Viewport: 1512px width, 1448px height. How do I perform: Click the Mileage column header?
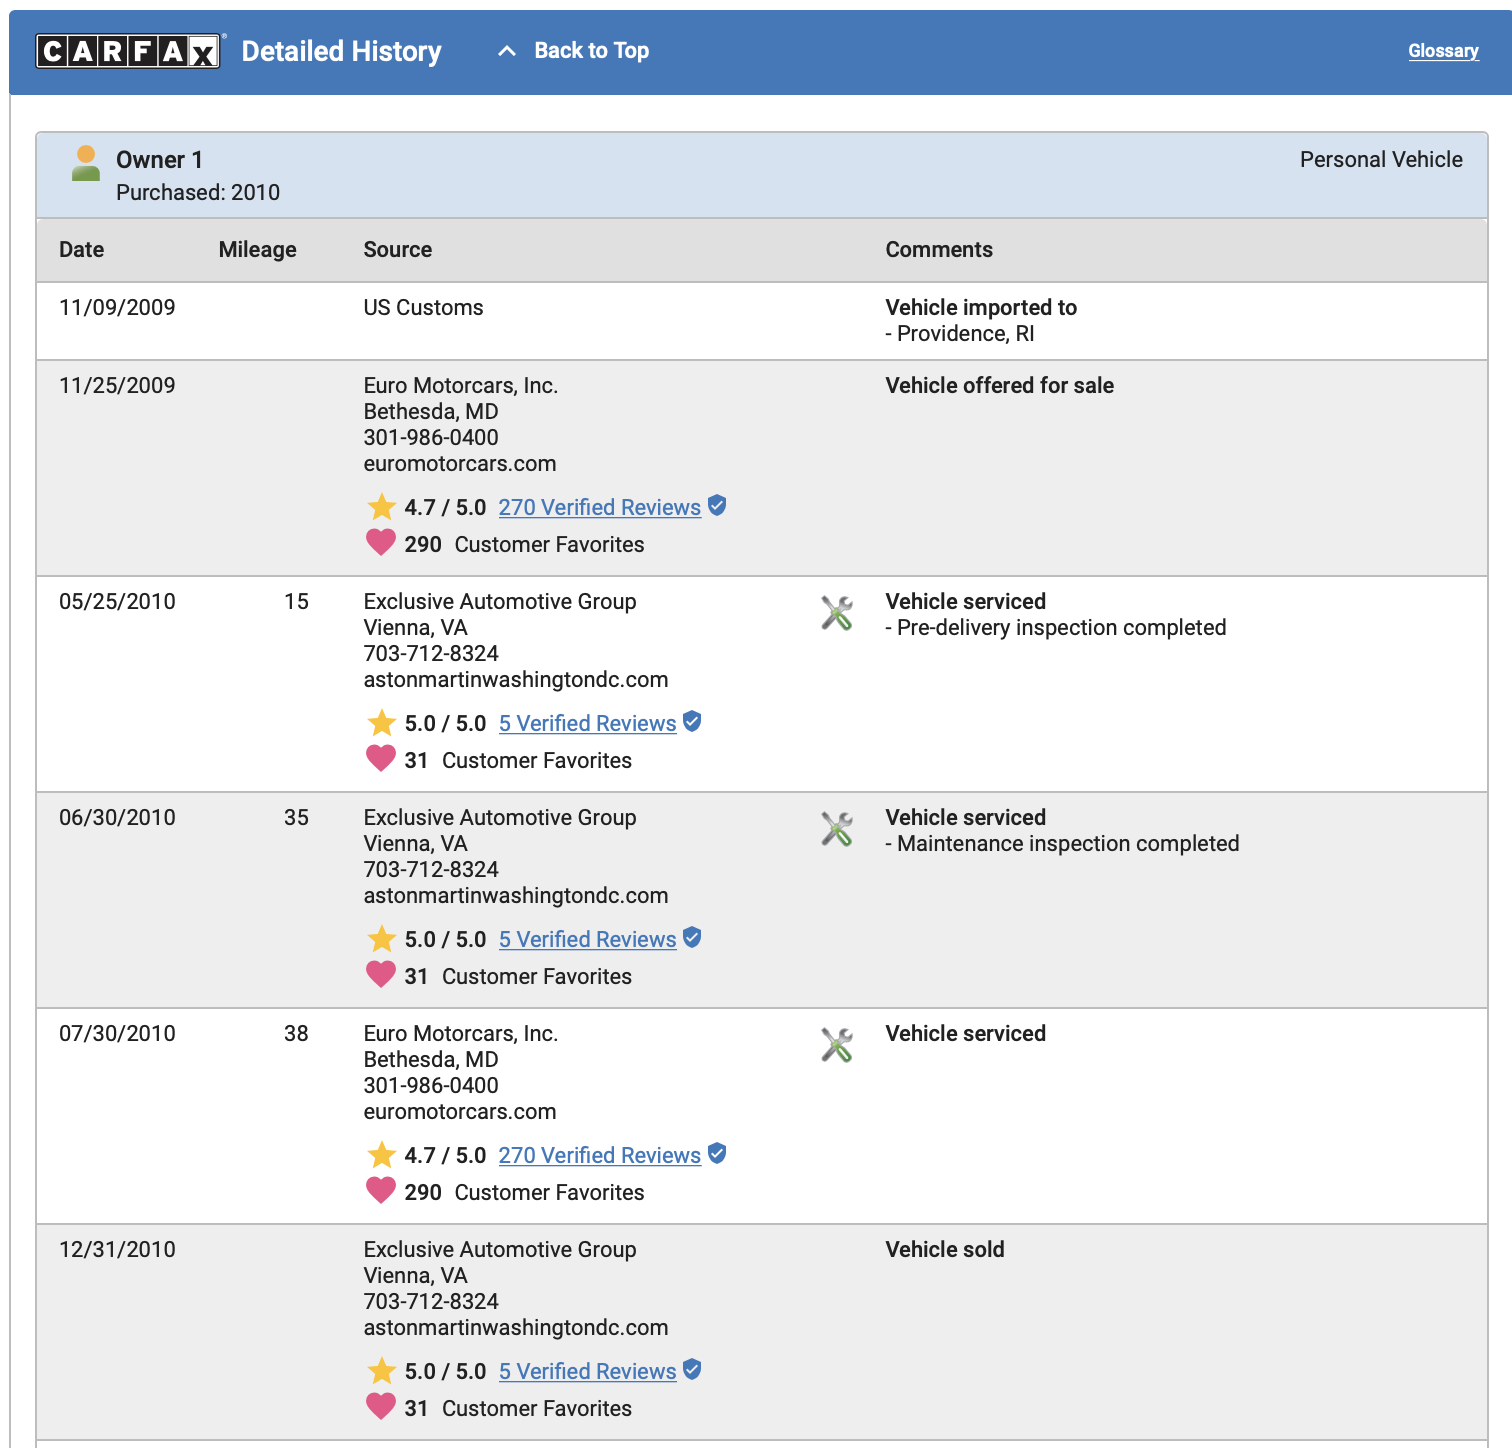tap(257, 250)
